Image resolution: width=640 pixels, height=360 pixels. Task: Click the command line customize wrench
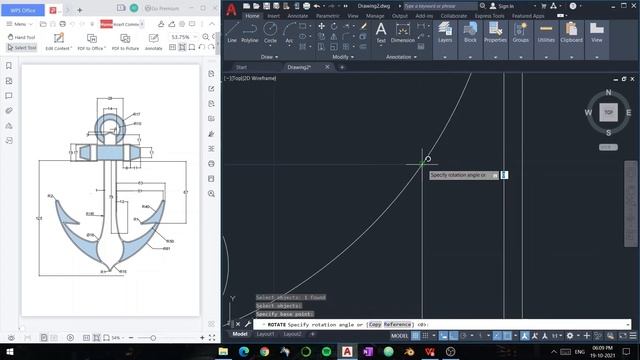[x=248, y=324]
